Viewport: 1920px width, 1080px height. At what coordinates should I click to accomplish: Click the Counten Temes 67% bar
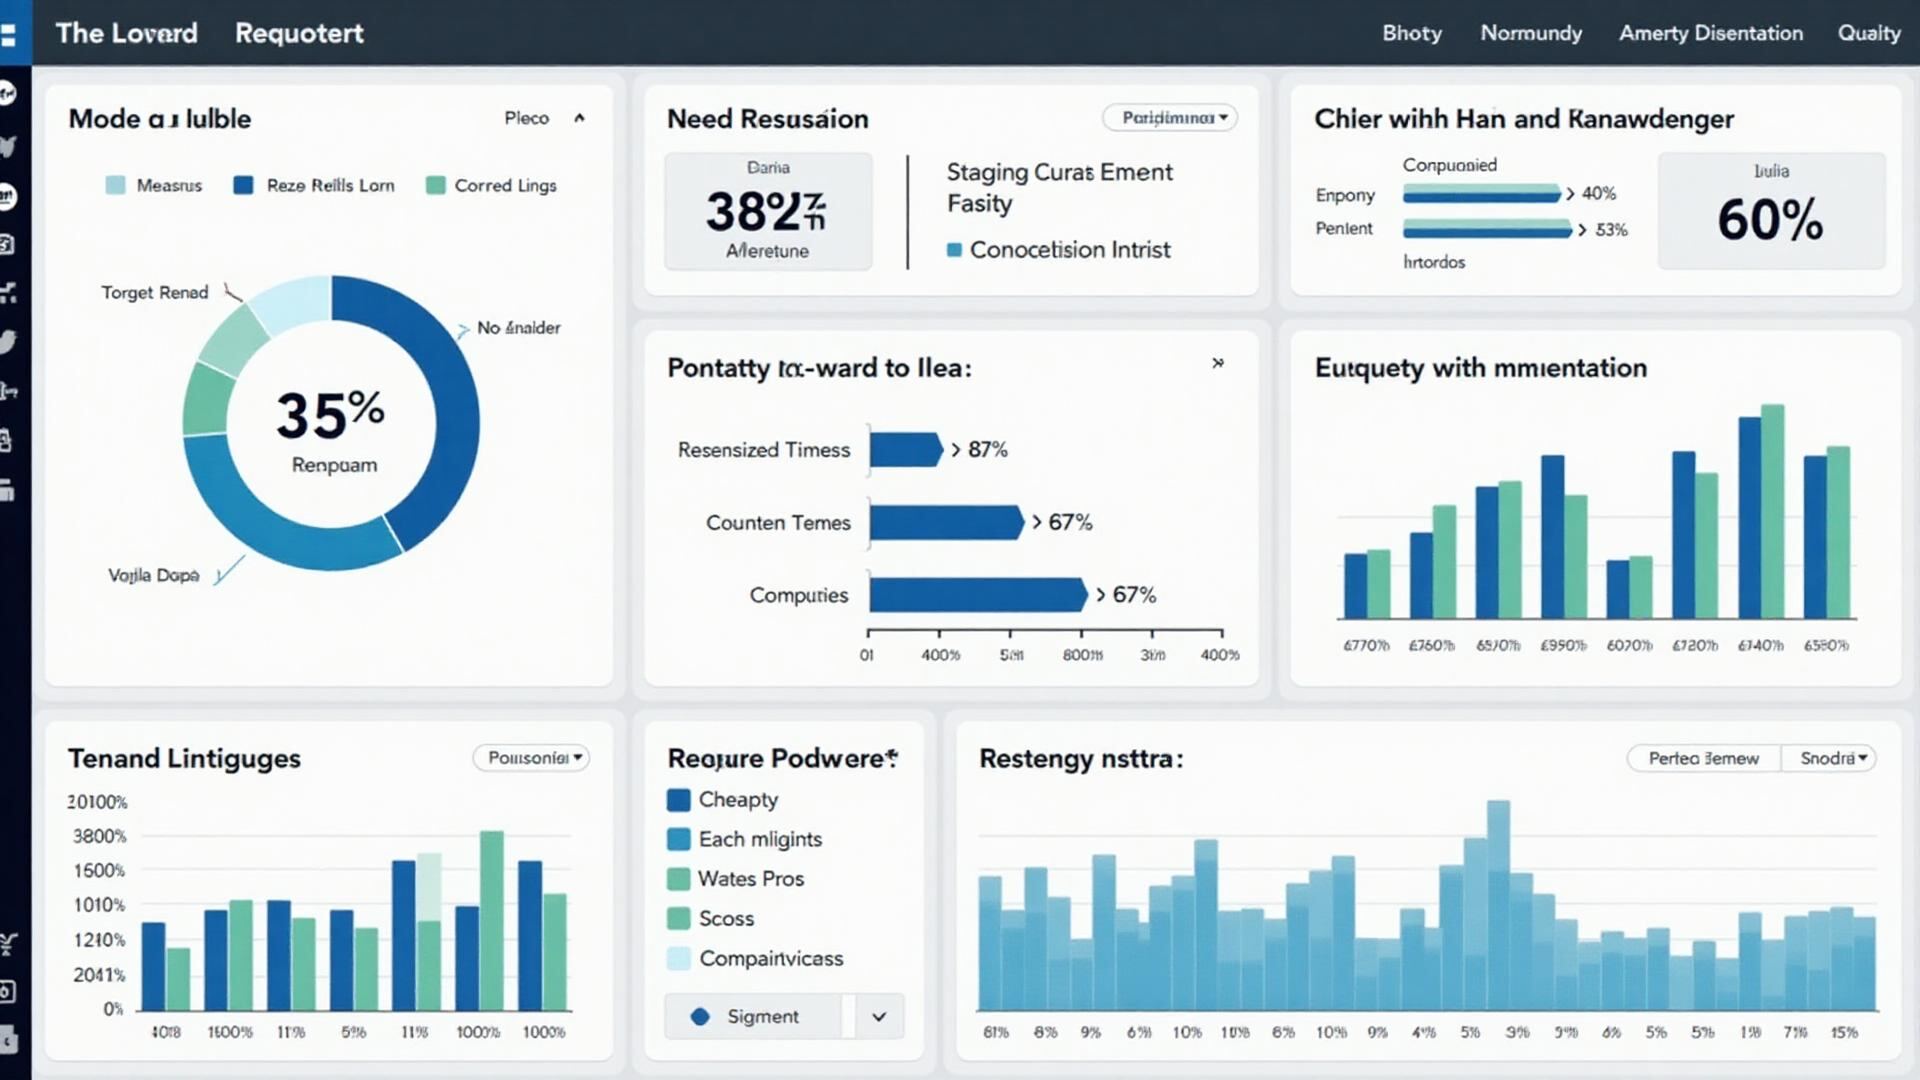947,522
